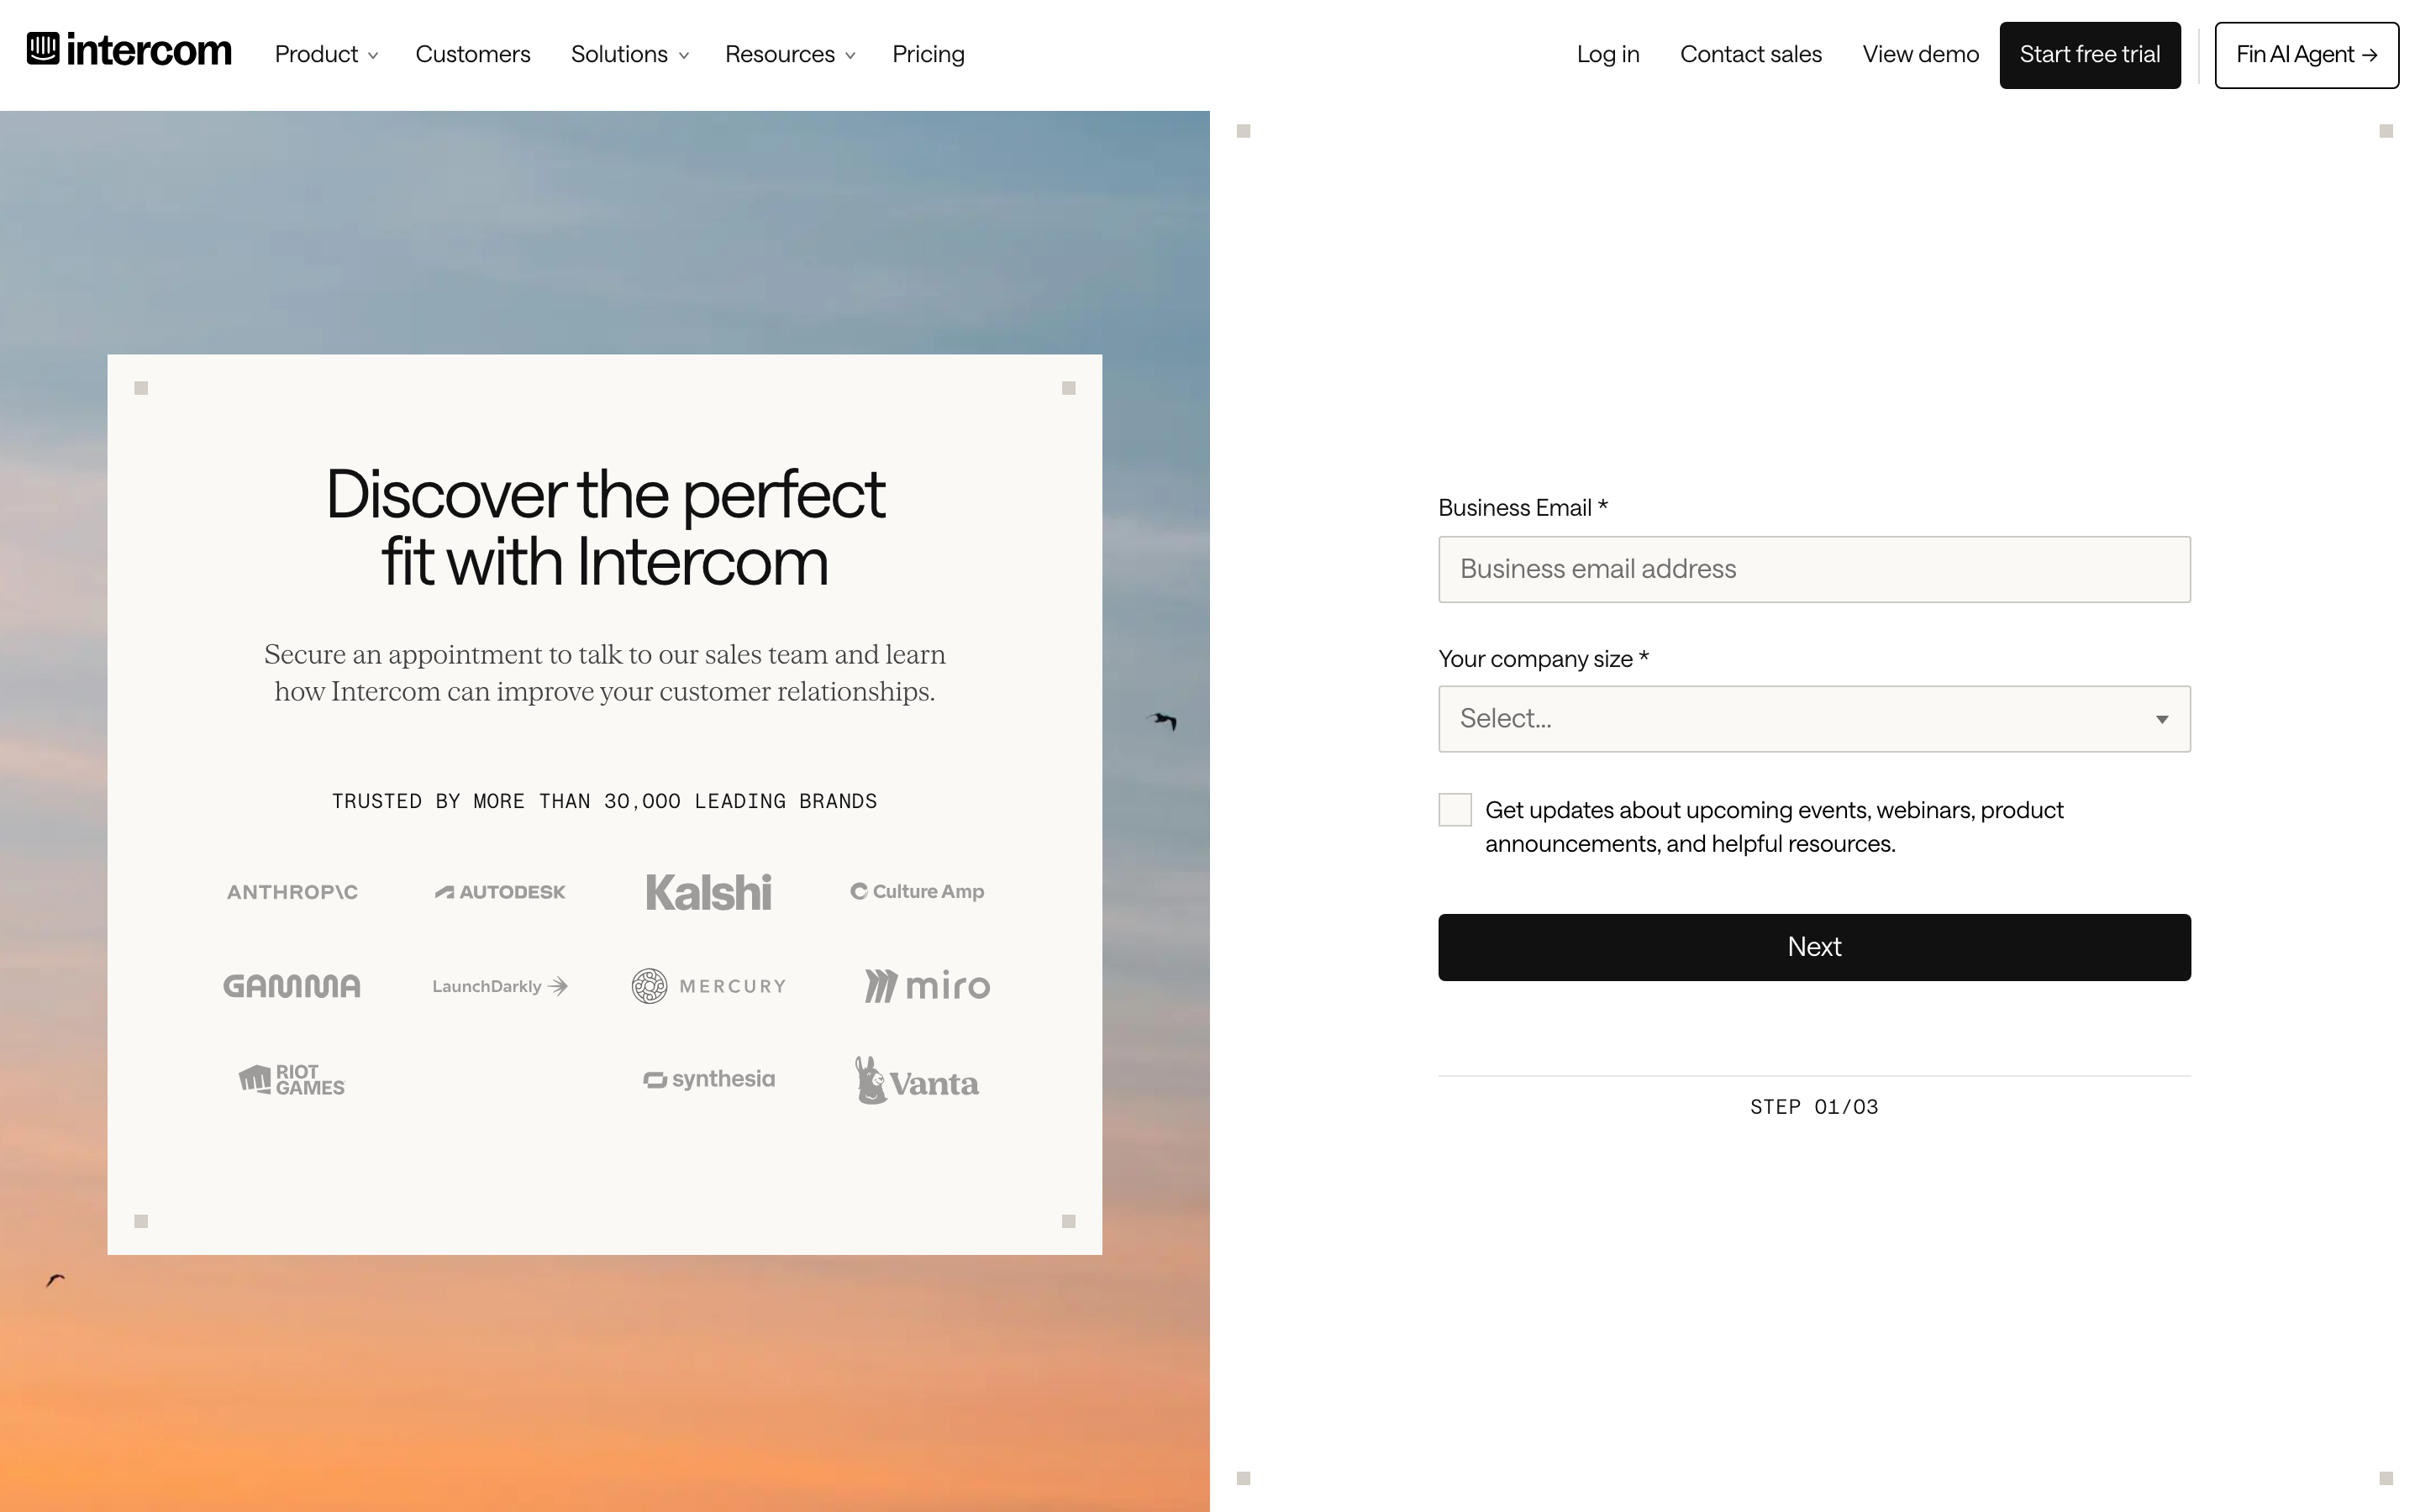Open the Fin AI Agent button

(2306, 55)
